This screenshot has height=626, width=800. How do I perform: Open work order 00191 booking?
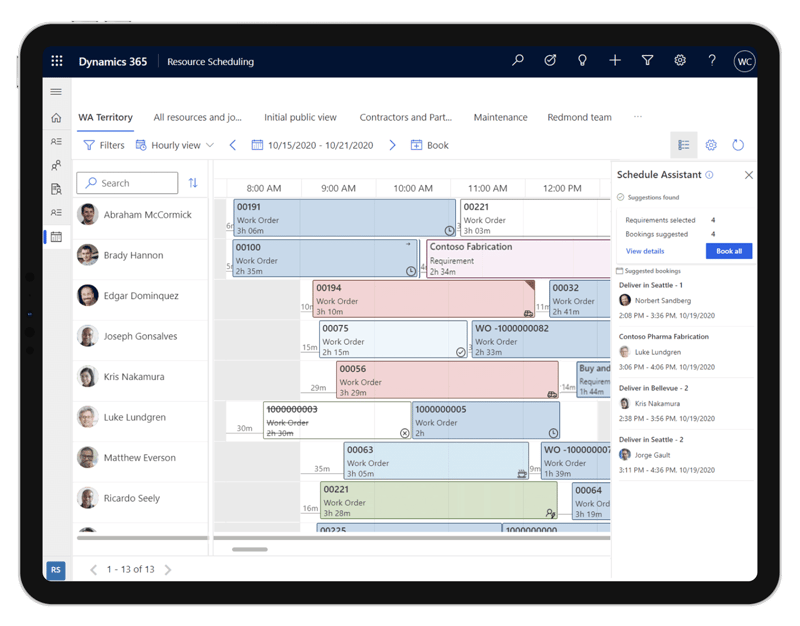click(344, 218)
